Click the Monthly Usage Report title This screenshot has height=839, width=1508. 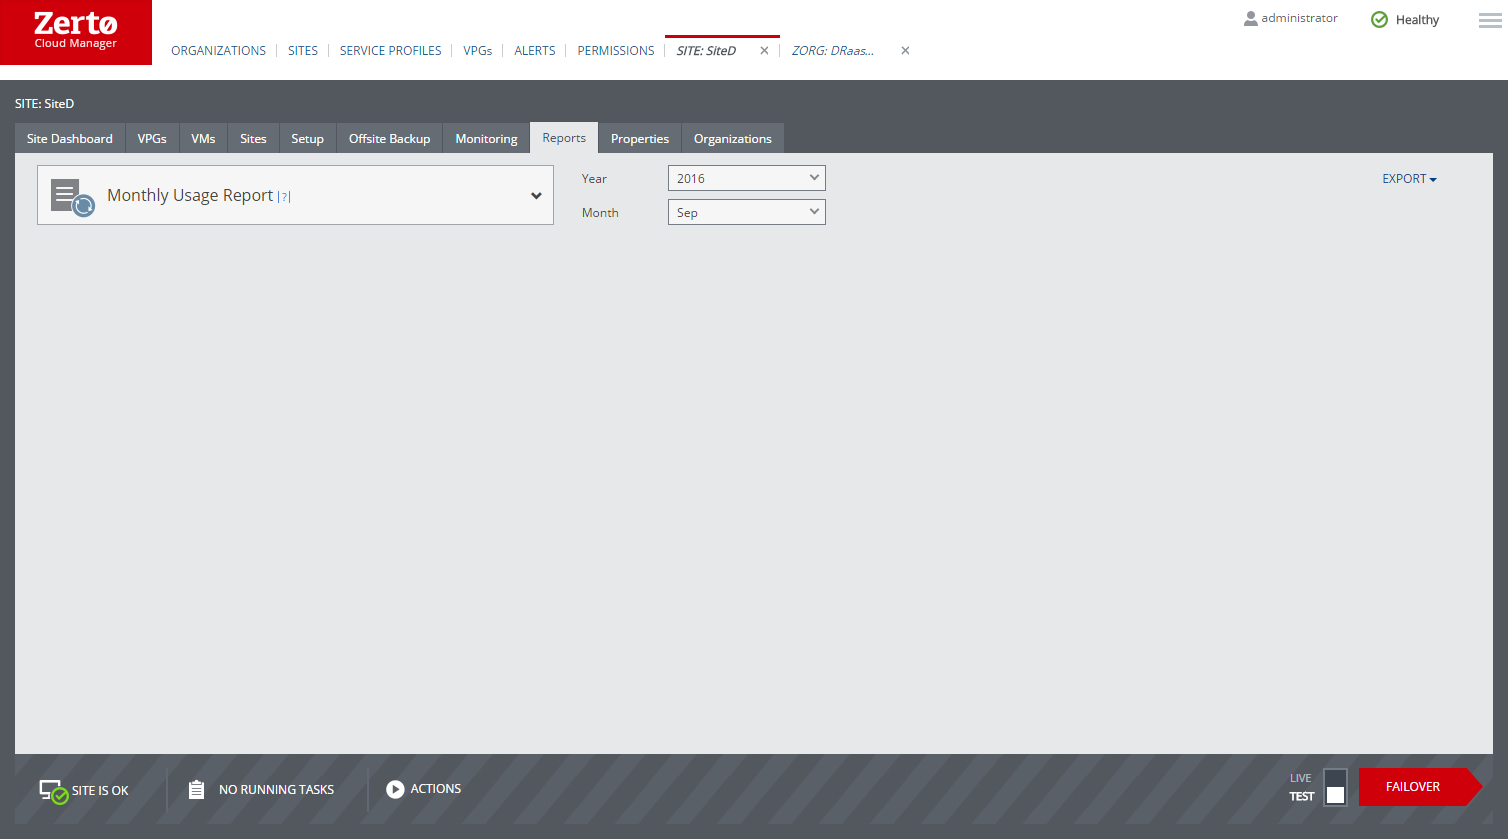(x=190, y=195)
